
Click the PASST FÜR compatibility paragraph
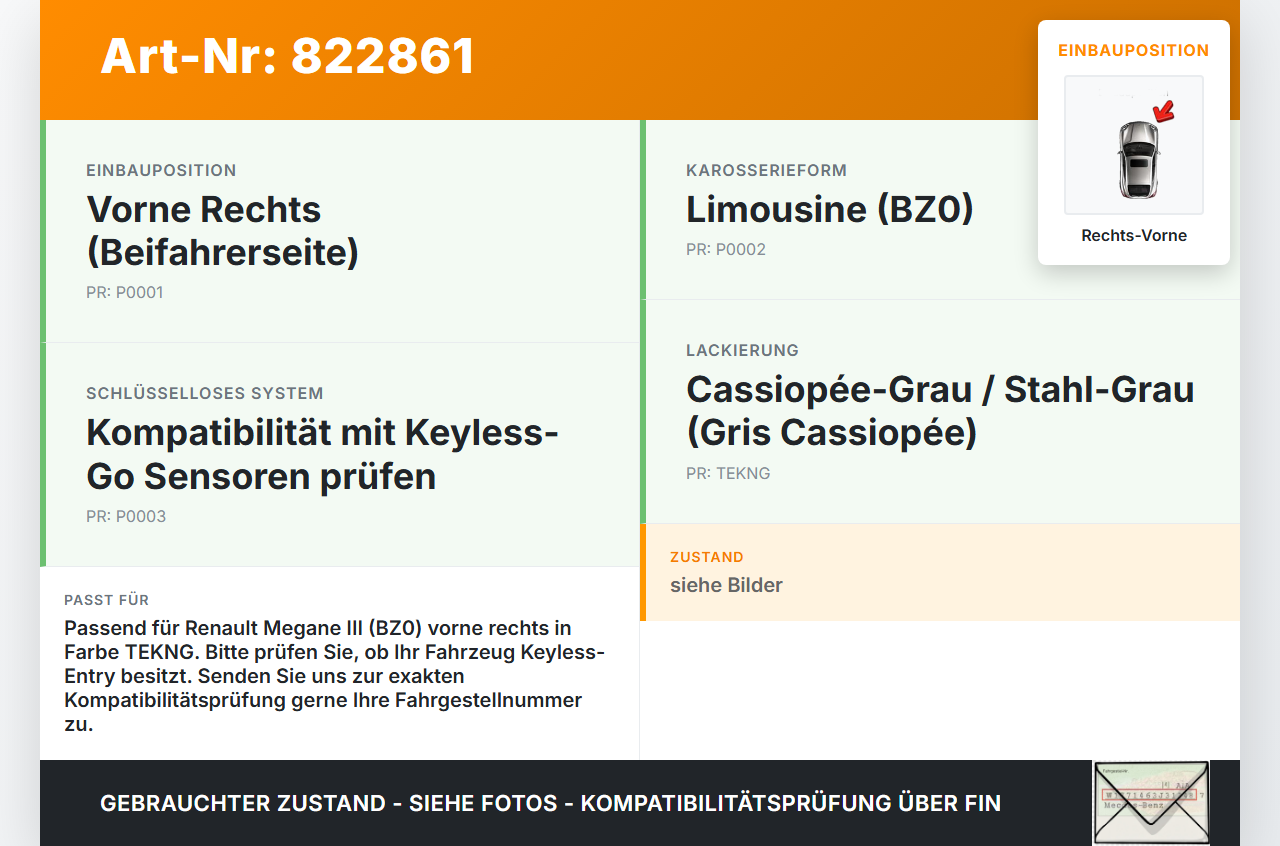click(335, 676)
